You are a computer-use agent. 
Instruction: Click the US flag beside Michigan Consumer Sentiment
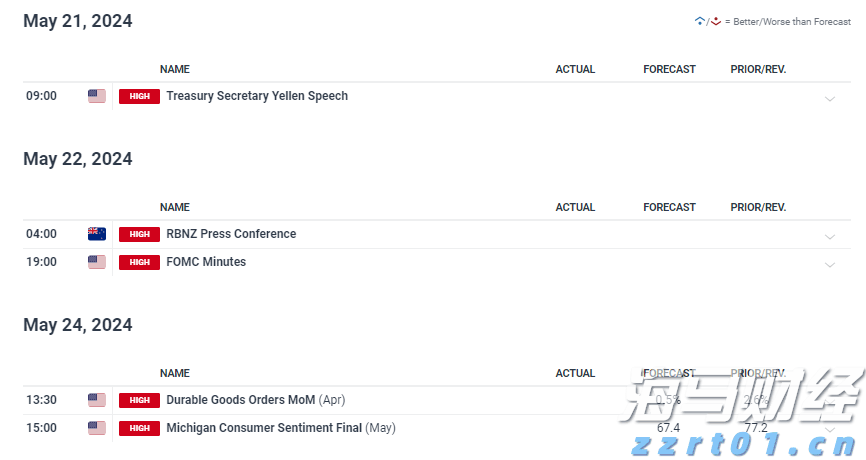pyautogui.click(x=96, y=428)
